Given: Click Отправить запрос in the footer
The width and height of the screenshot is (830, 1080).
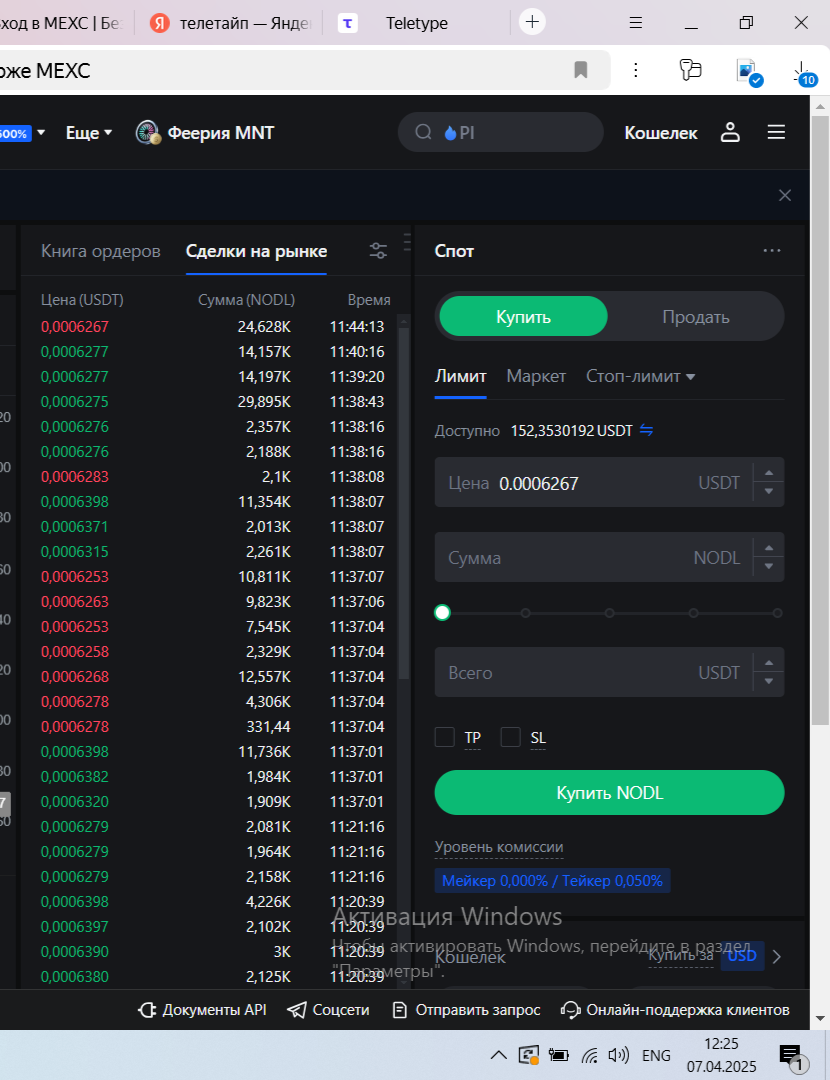Looking at the screenshot, I should coord(466,1010).
